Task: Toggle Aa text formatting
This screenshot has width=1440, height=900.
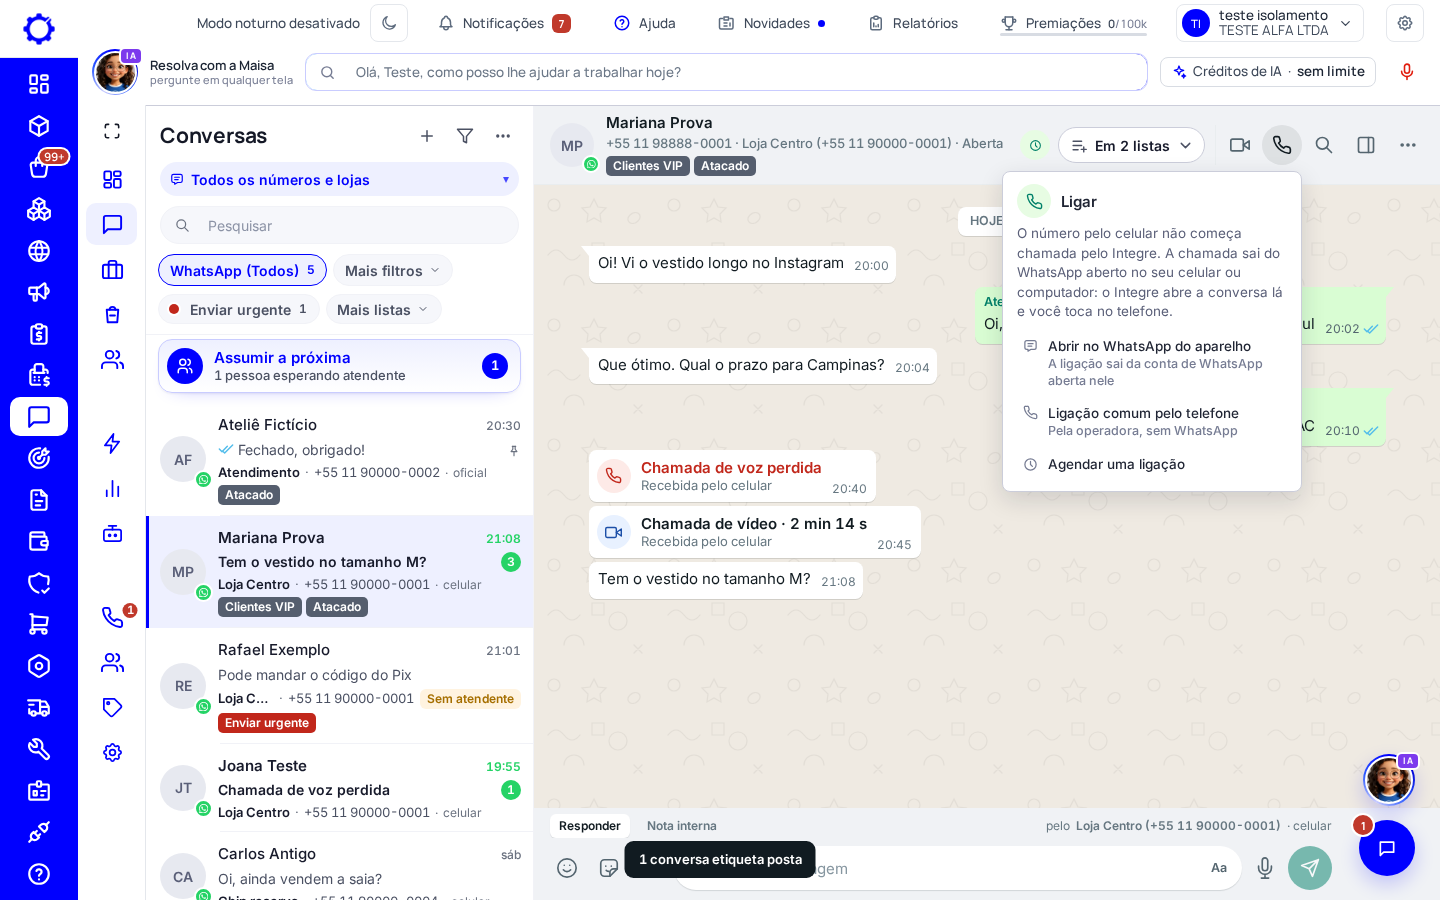Action: (x=1219, y=868)
